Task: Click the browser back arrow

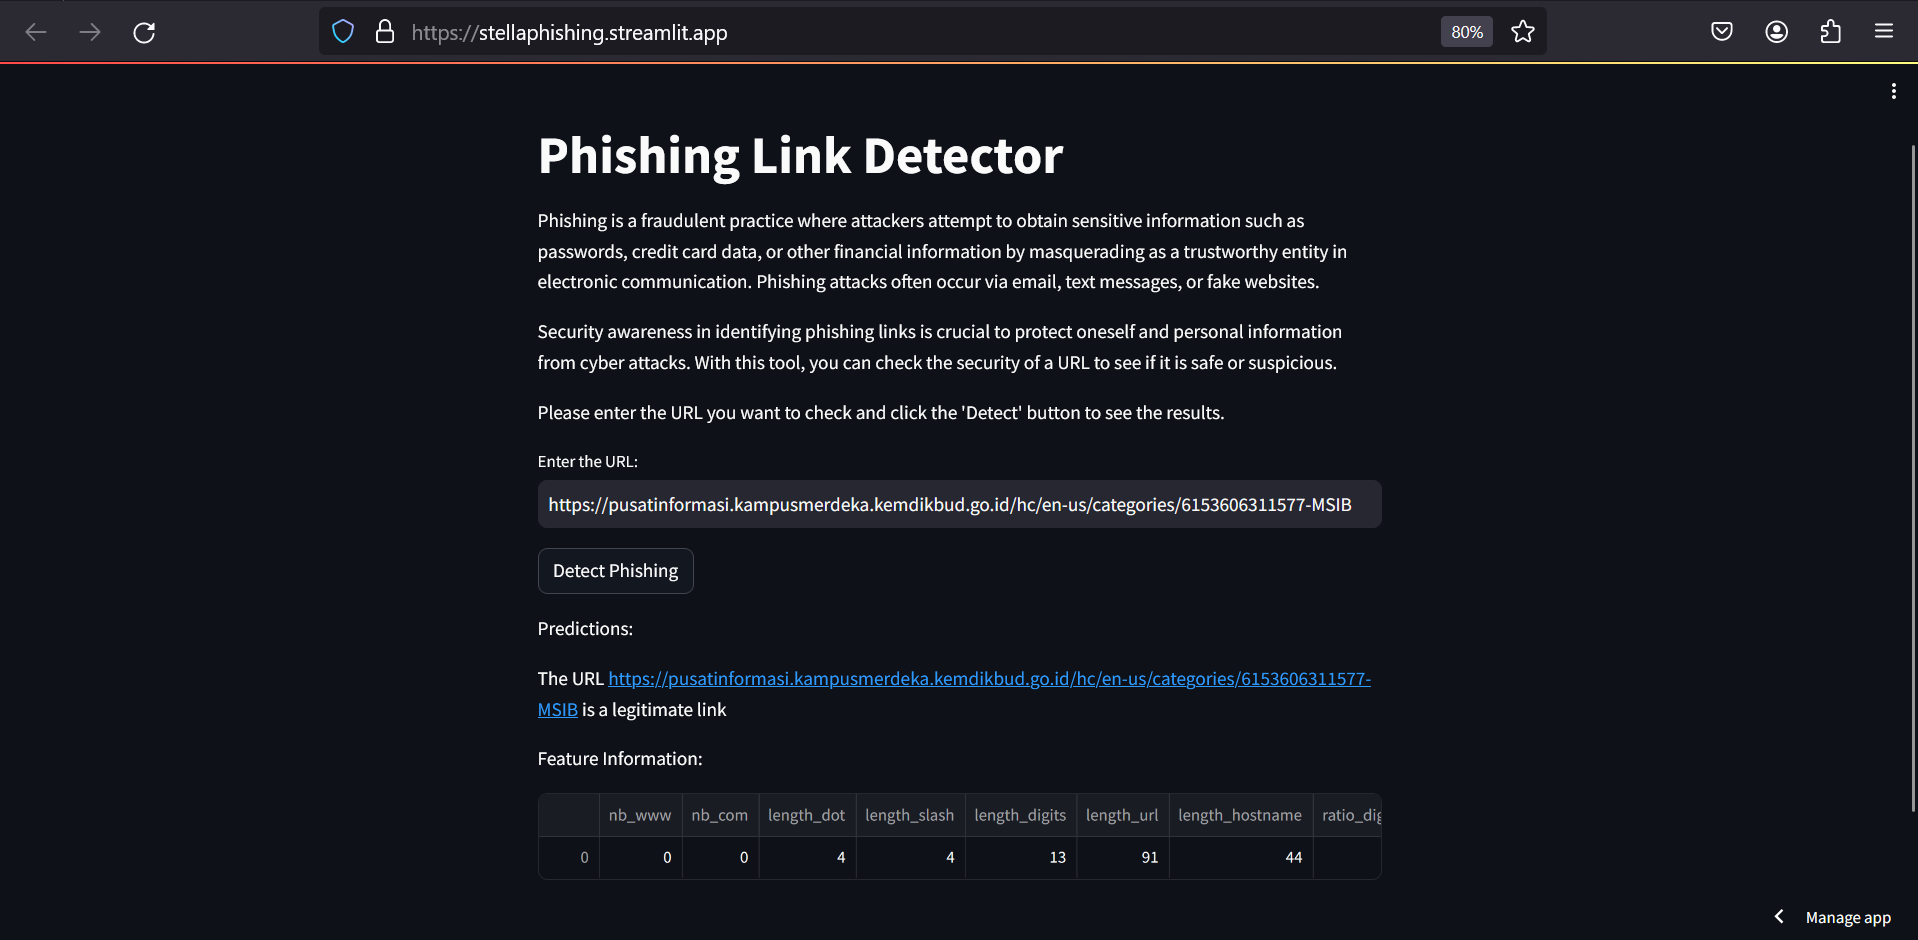Action: [x=36, y=32]
